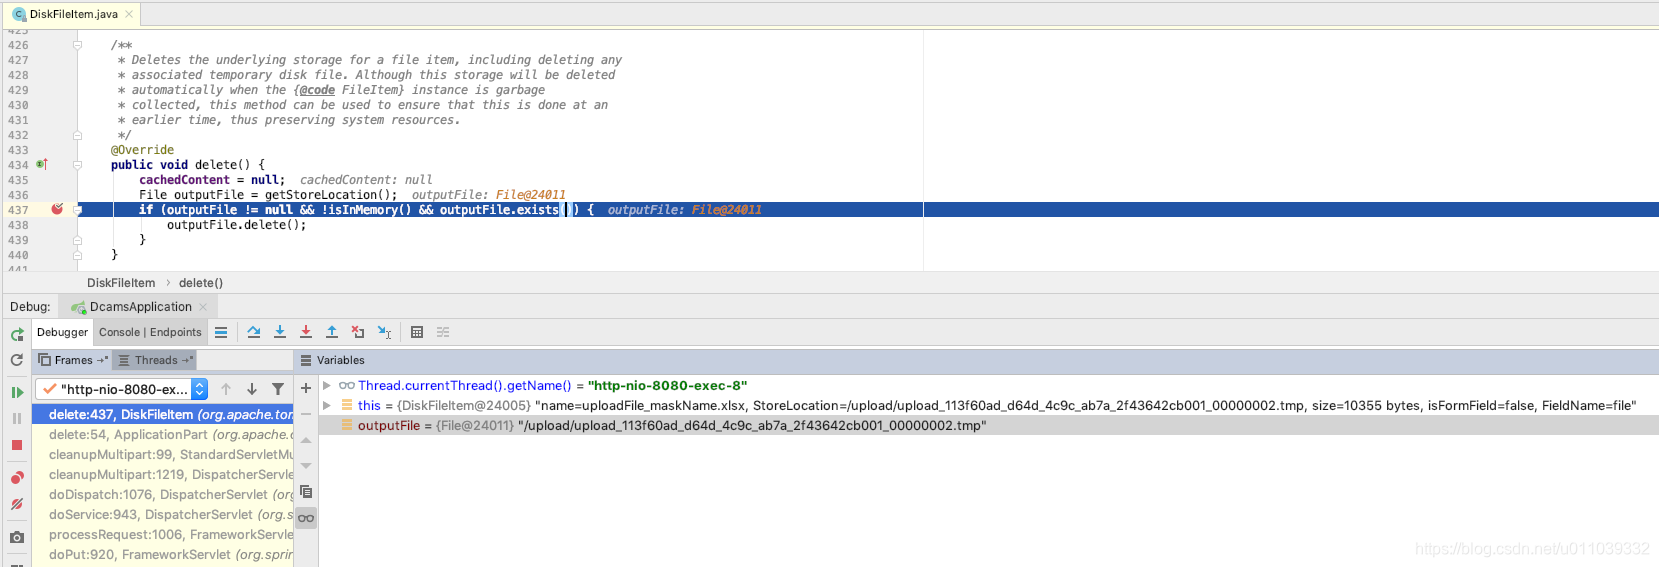
Task: Switch to the Debugger tab
Action: click(62, 332)
